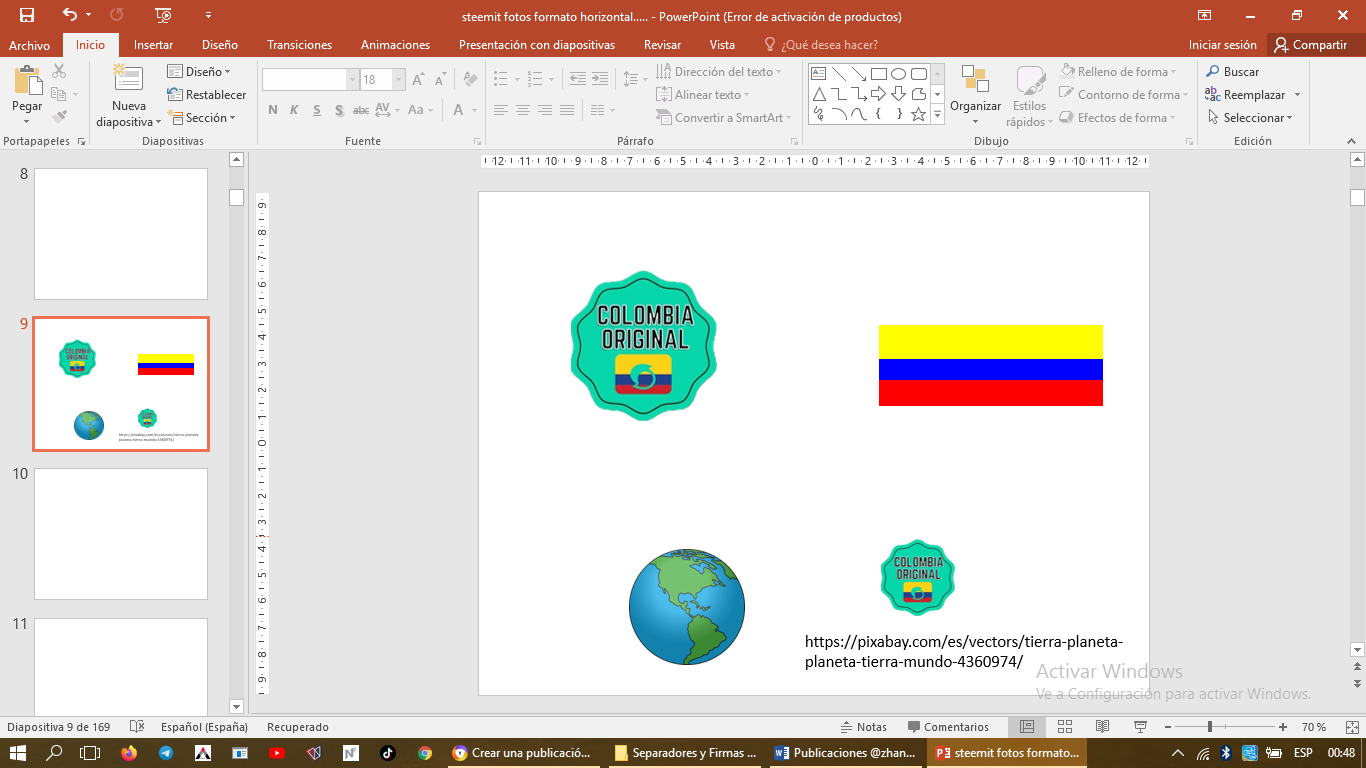The width and height of the screenshot is (1366, 768).
Task: Start slideshow from beginning in quick access toolbar
Action: pos(164,15)
